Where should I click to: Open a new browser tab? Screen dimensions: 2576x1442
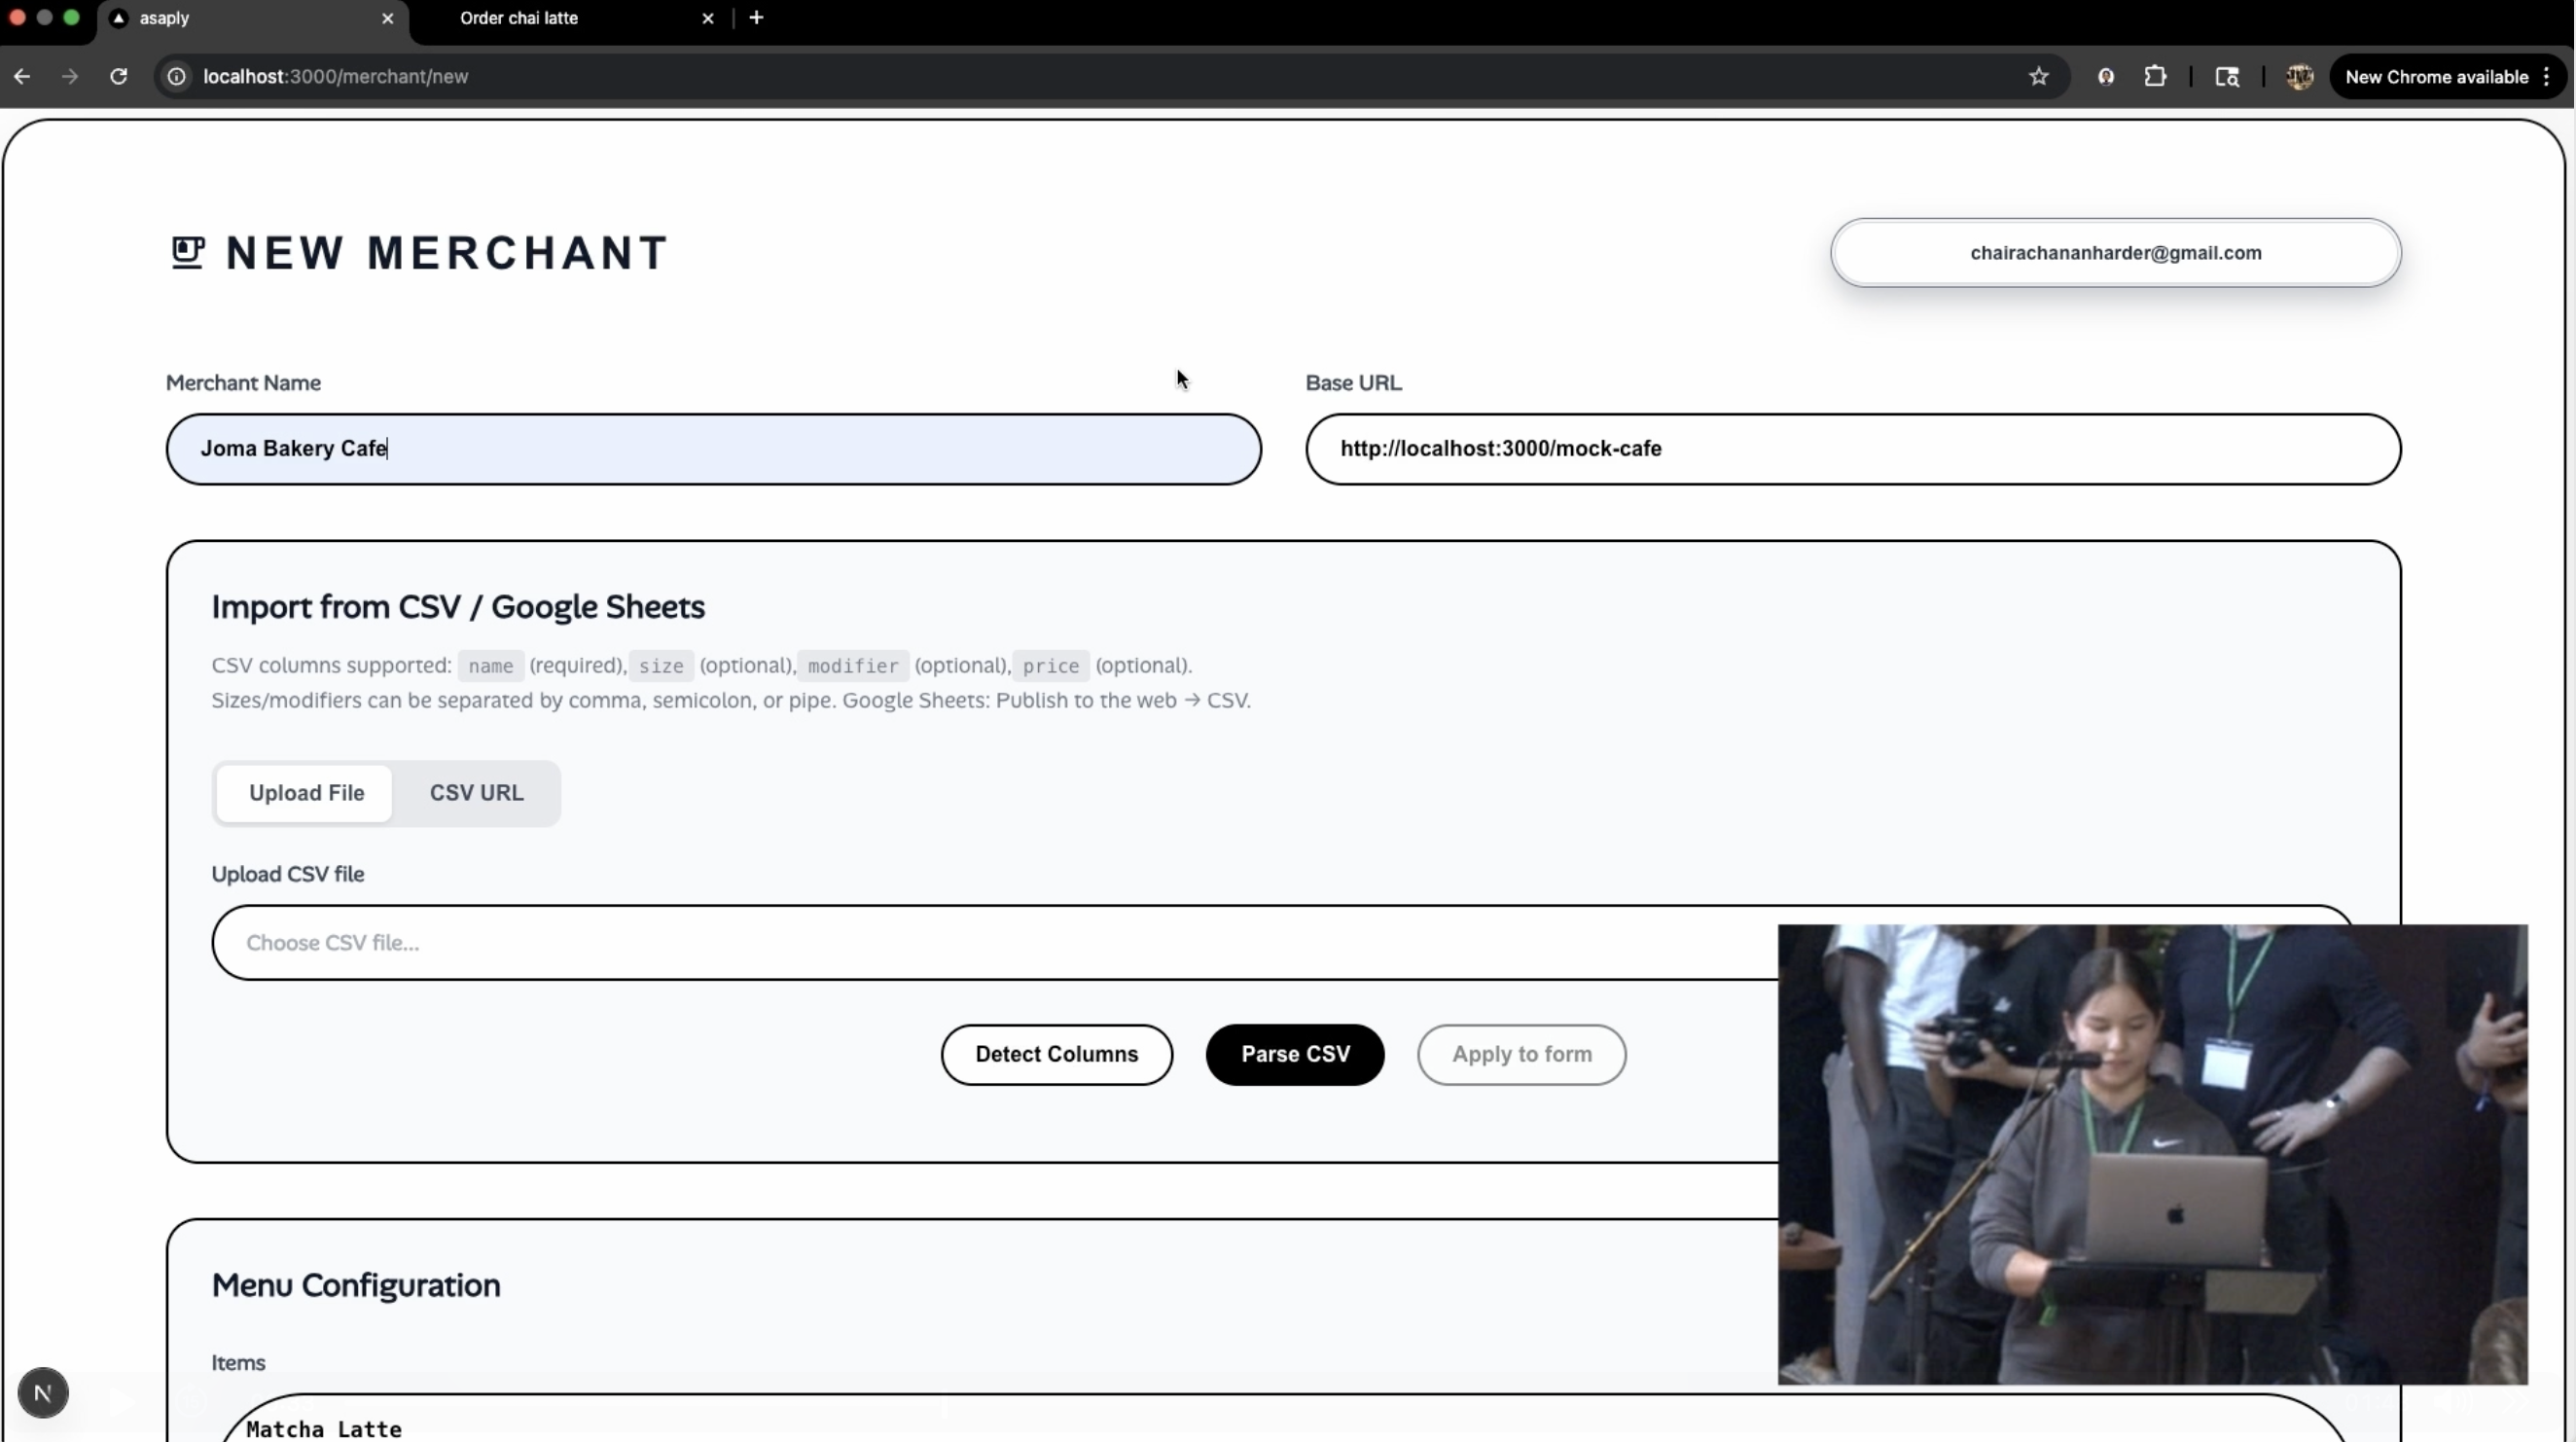(756, 18)
